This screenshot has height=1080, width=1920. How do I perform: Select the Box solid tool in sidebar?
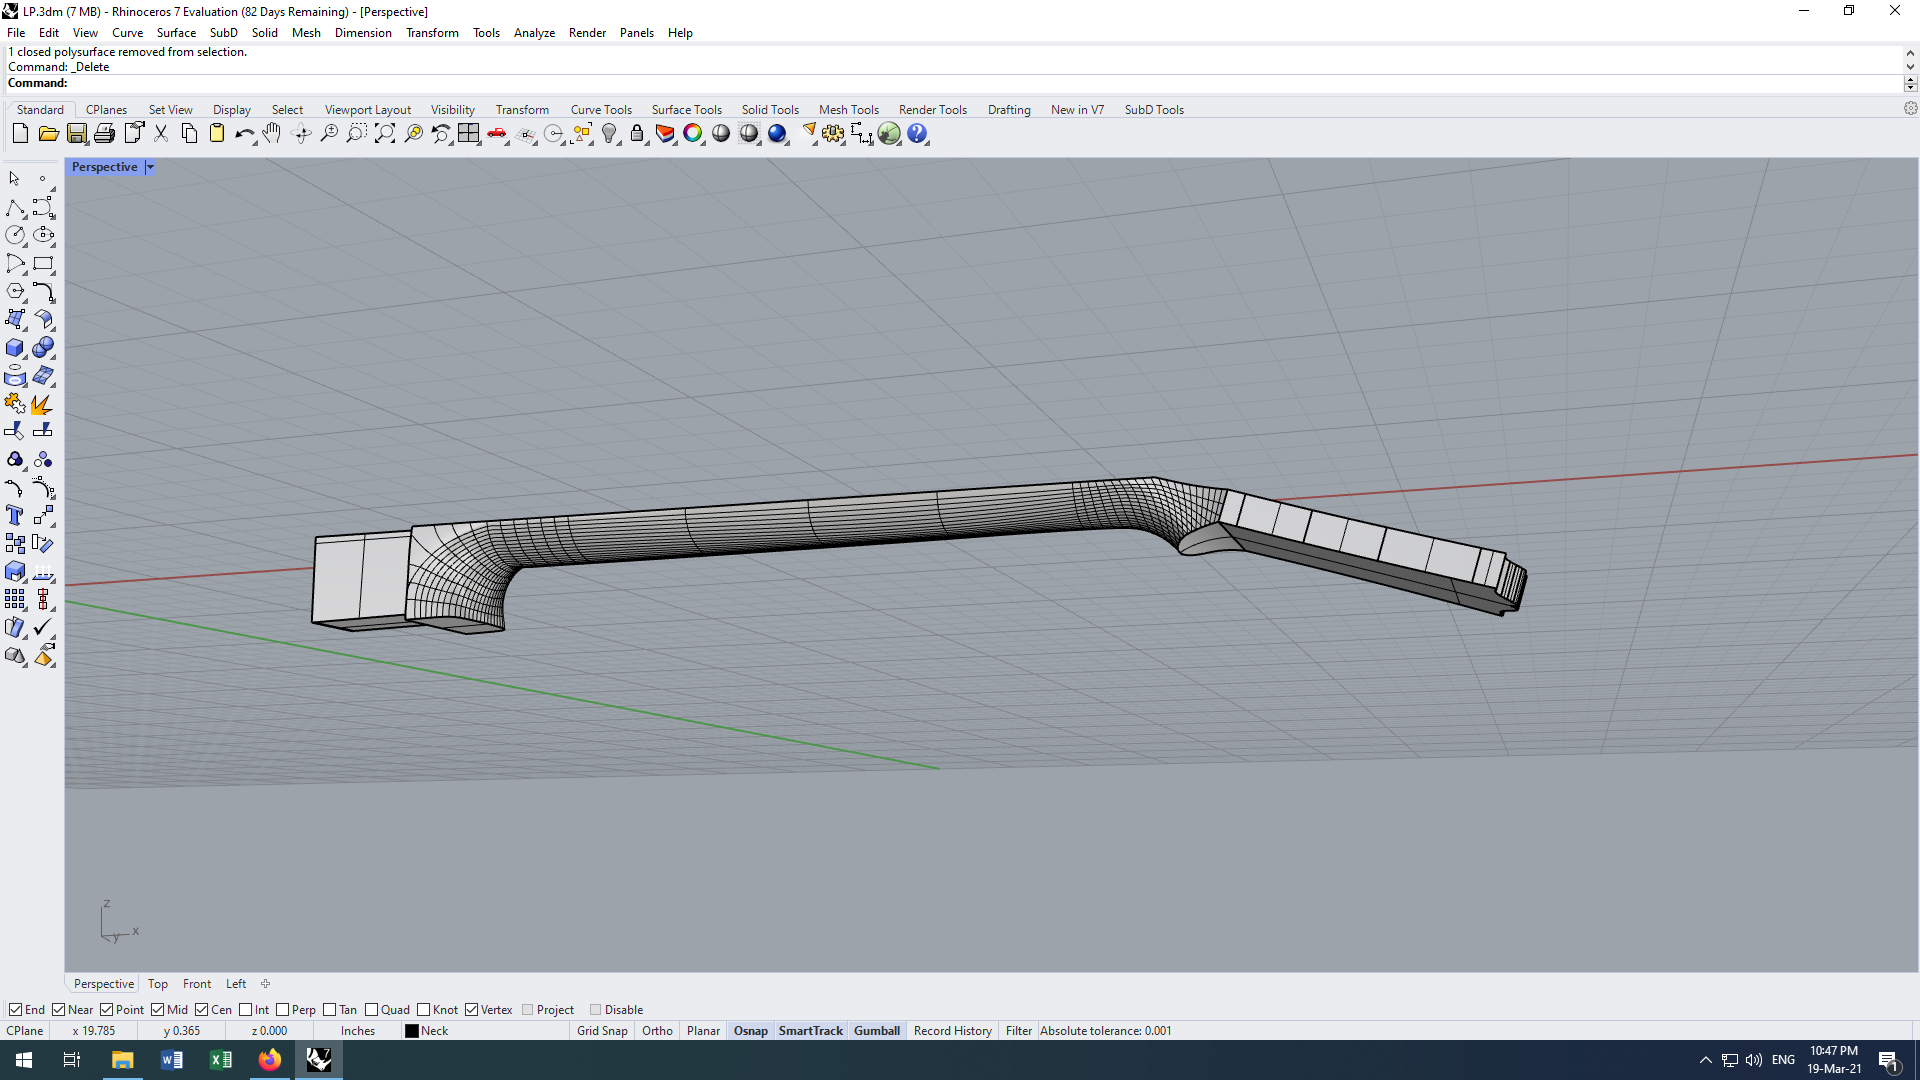click(15, 348)
